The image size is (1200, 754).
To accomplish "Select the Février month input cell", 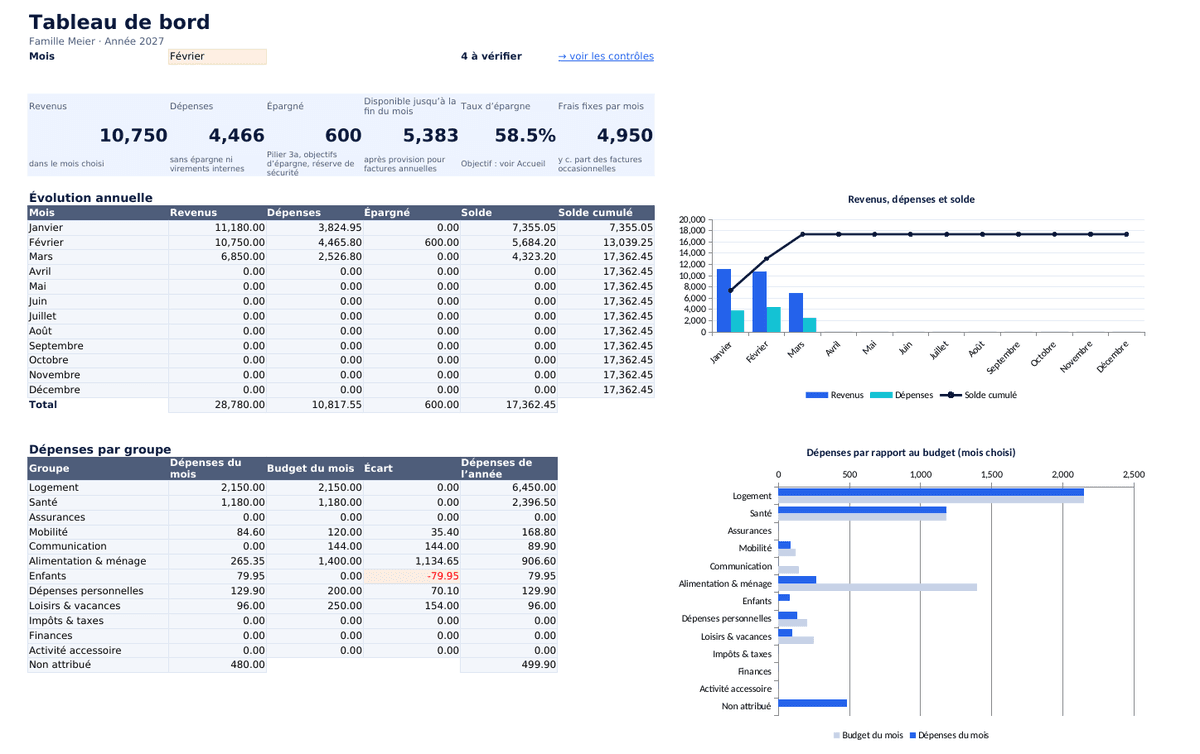I will tap(217, 57).
